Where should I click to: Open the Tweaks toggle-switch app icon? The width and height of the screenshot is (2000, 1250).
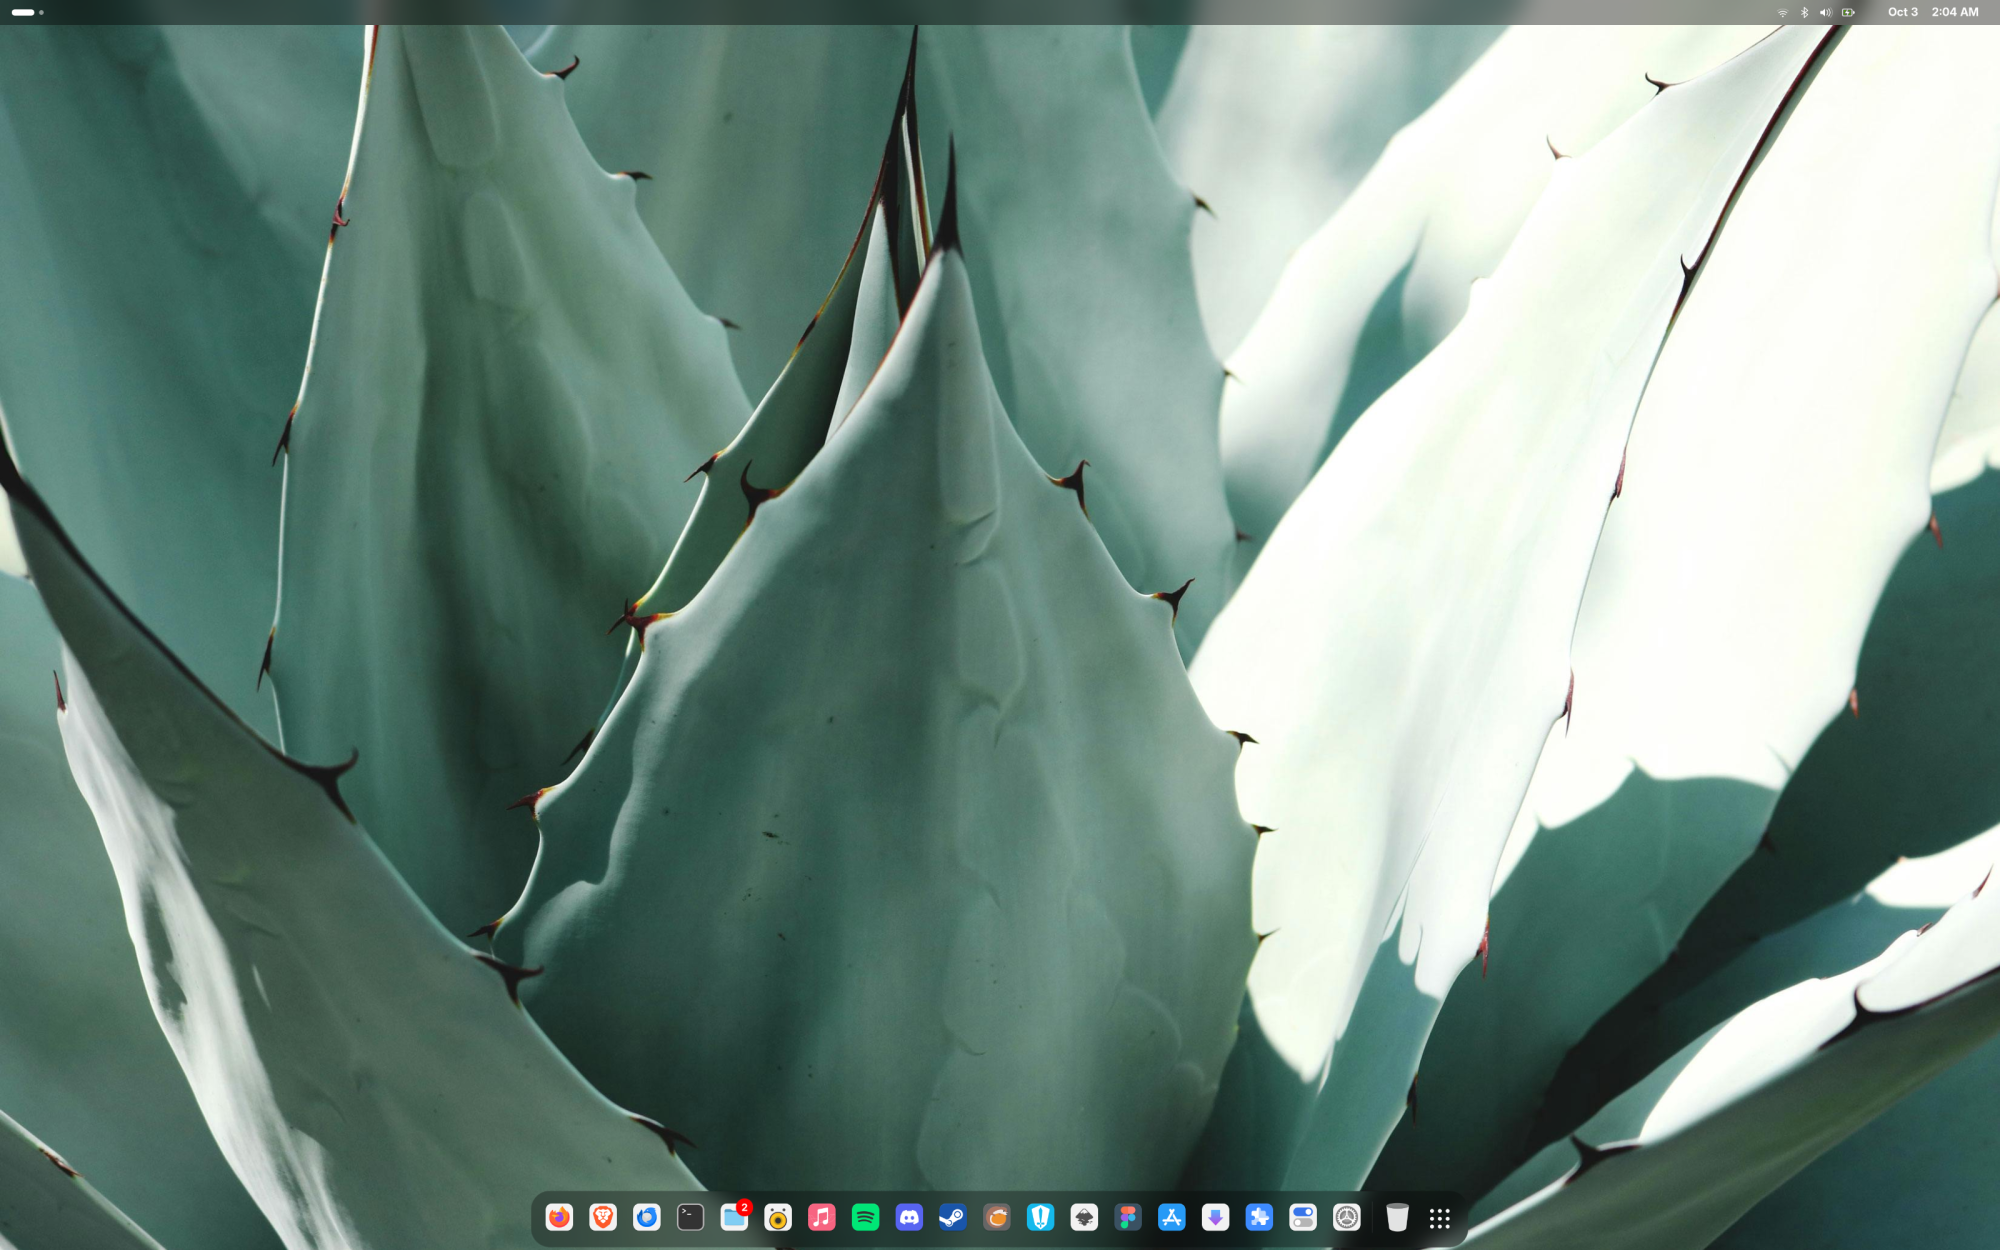(x=1303, y=1217)
